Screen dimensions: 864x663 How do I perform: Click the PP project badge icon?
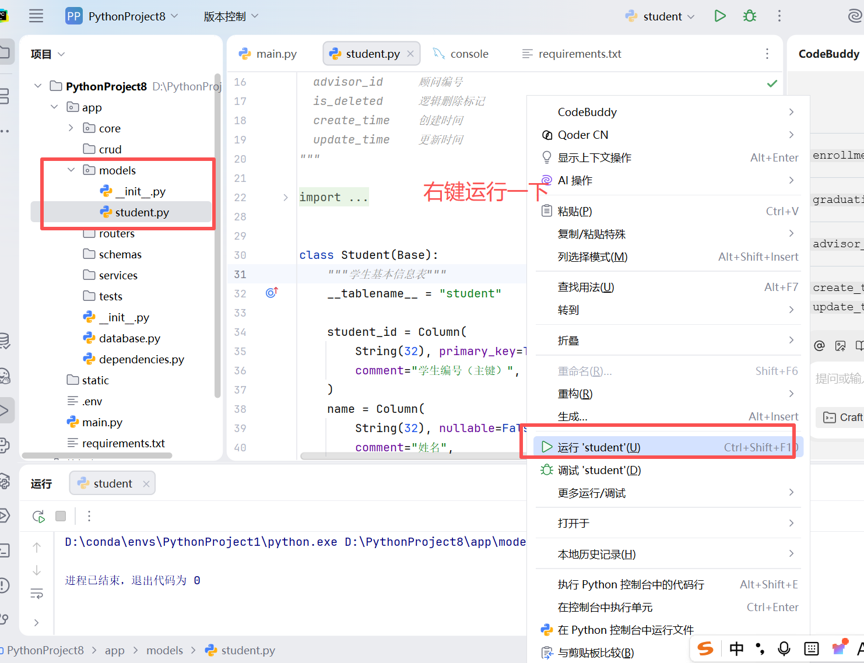(x=73, y=16)
